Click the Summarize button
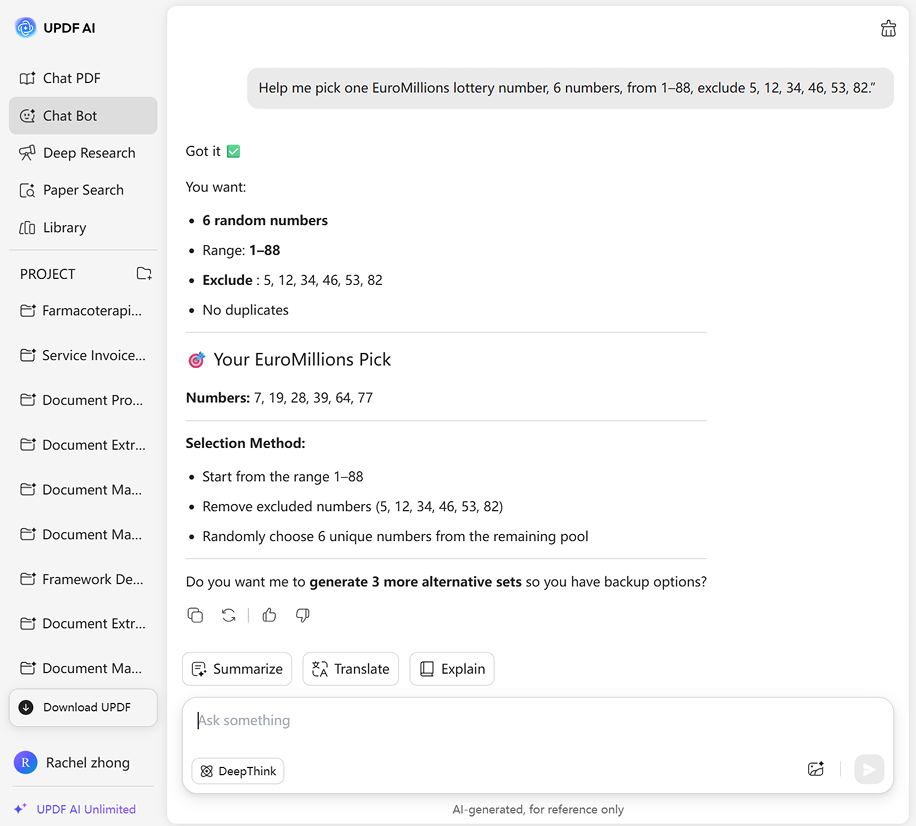This screenshot has width=916, height=826. point(237,669)
